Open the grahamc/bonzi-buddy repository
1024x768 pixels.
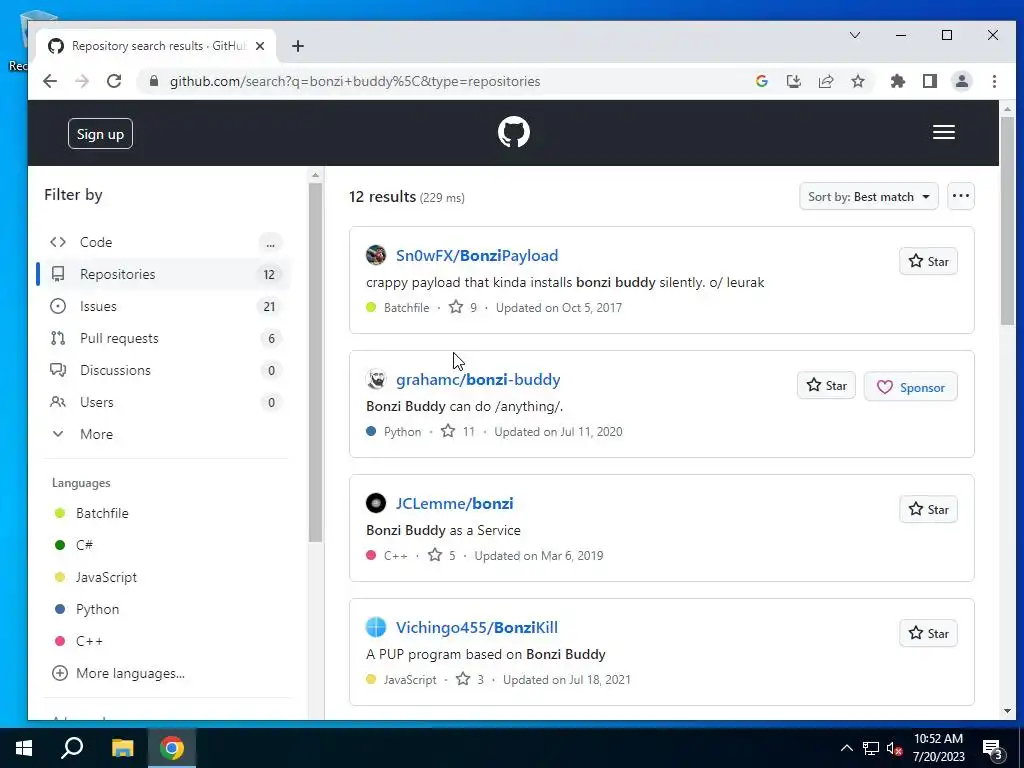(478, 379)
